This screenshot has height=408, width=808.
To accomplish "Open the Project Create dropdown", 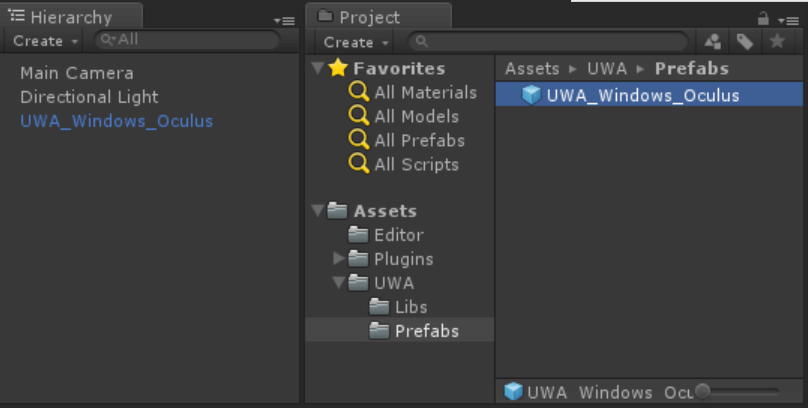I will (x=356, y=42).
